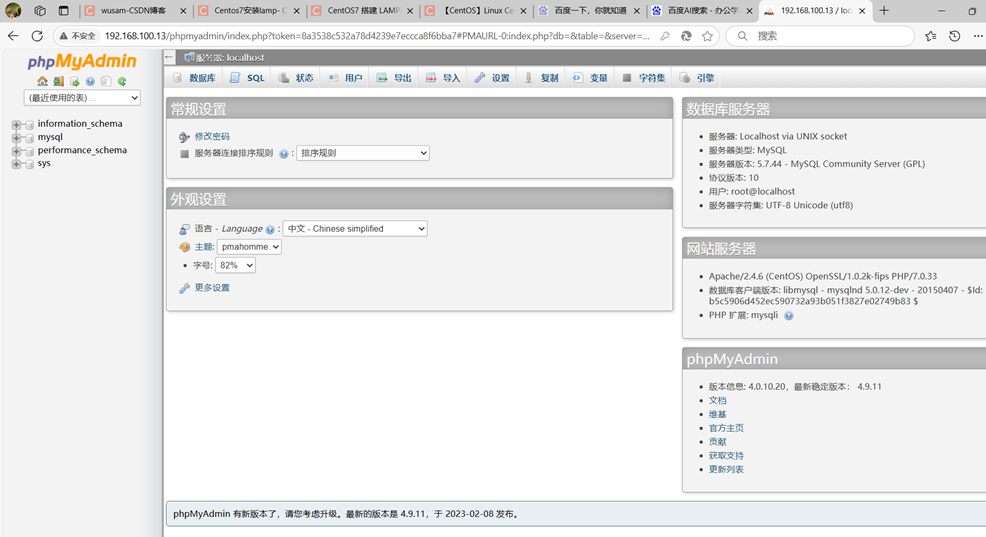Click the Home icon in phpMyAdmin sidebar
The width and height of the screenshot is (986, 537).
tap(42, 81)
